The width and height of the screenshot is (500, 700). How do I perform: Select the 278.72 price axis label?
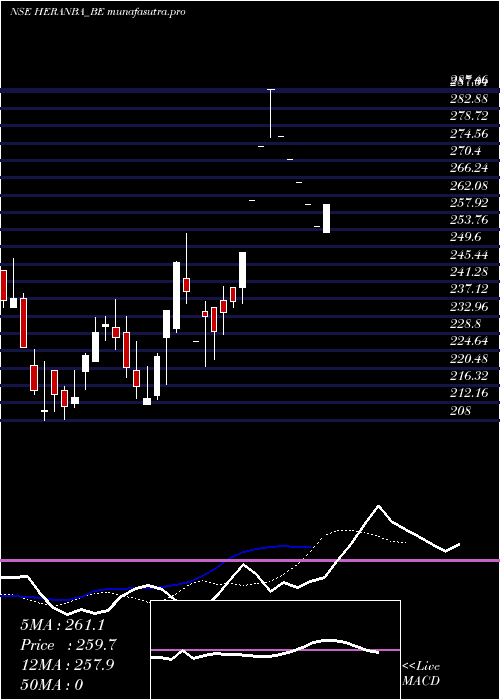[x=469, y=116]
